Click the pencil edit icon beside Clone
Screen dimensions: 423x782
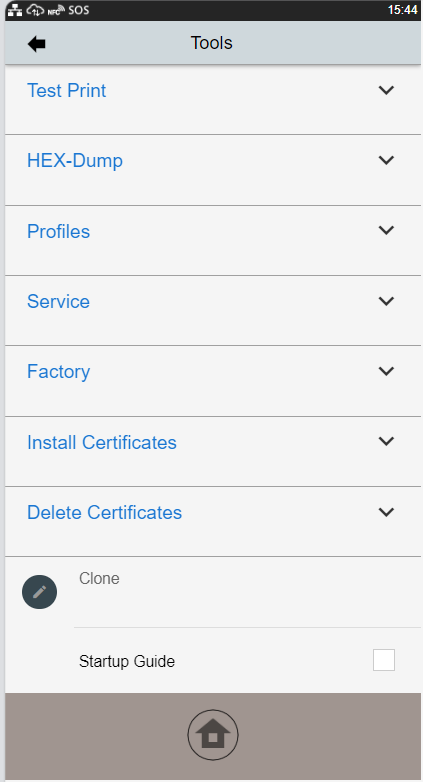point(39,591)
